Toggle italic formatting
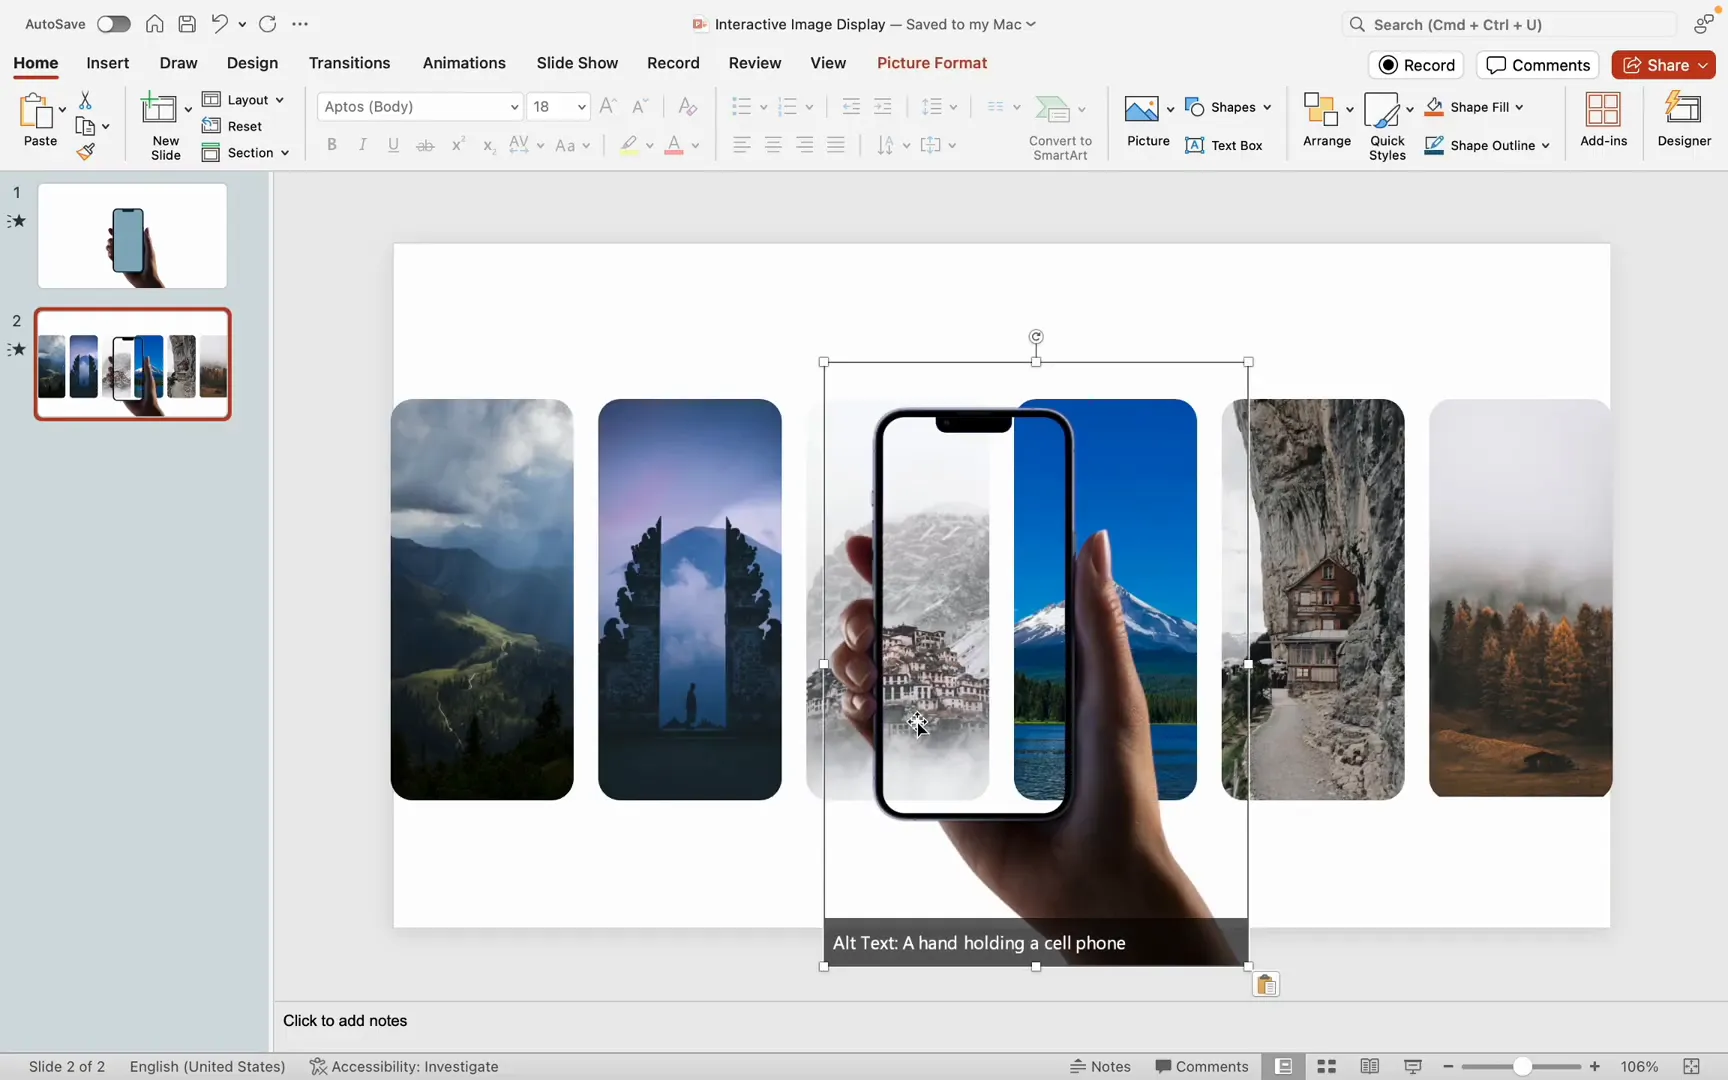 (363, 146)
